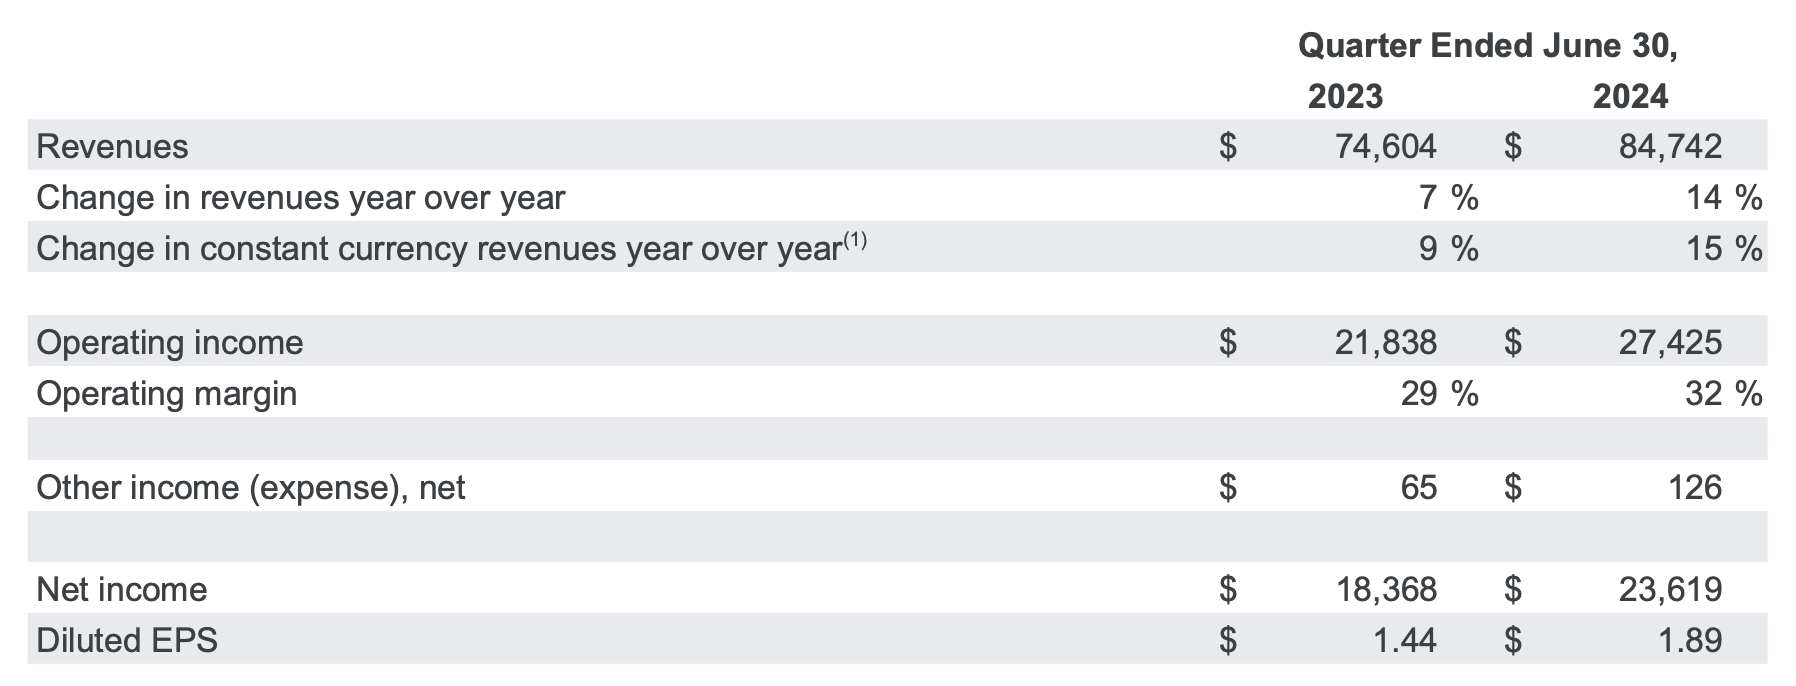Click the Revenues row label

112,147
